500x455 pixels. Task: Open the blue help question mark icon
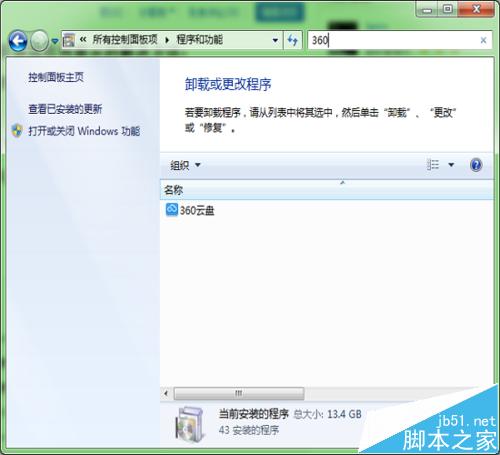click(476, 165)
